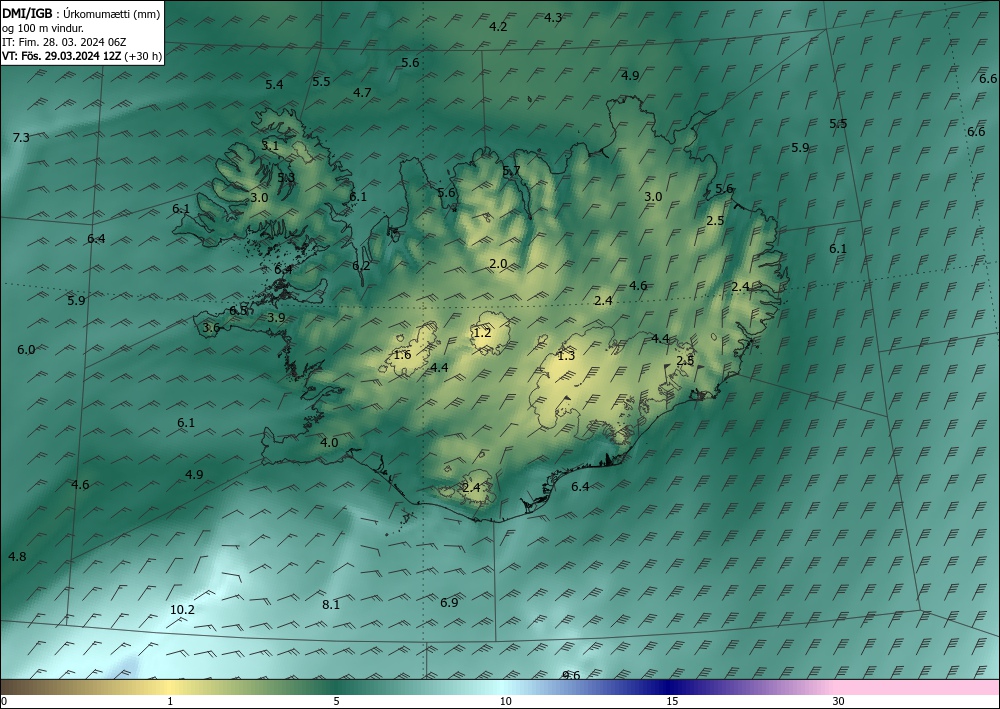Screen dimensions: 1000x709
Task: Click the color bar label '0'
Action: (x=4, y=701)
